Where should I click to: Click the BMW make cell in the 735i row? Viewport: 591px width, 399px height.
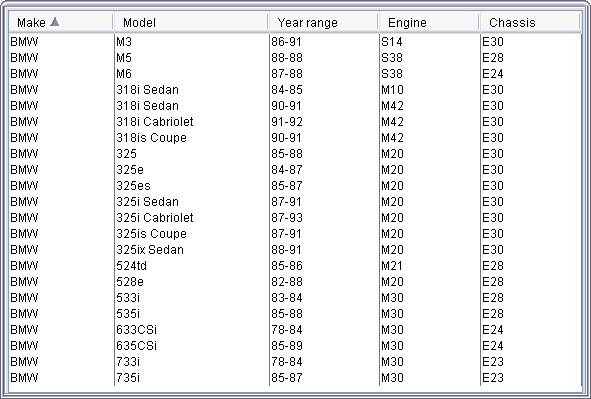tap(61, 378)
